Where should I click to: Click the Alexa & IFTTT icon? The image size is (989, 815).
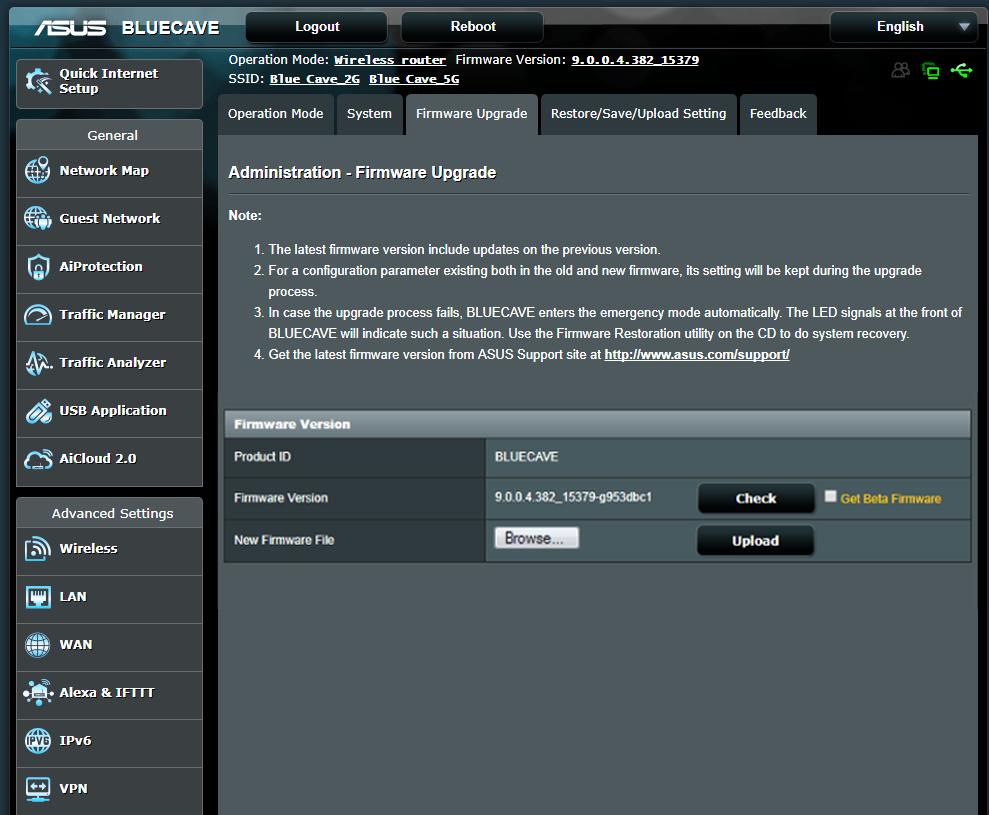[x=38, y=693]
